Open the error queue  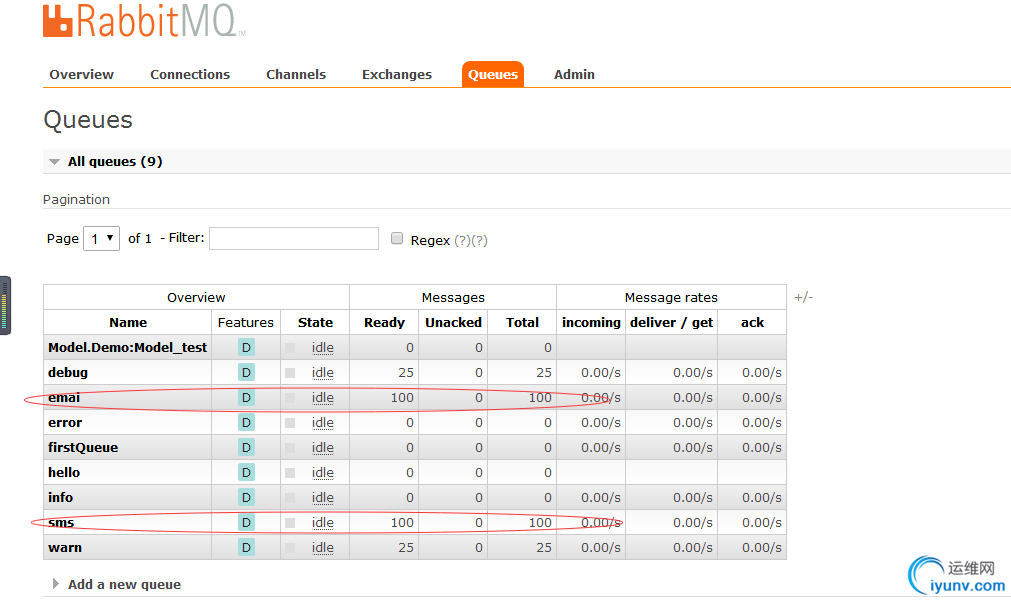tap(65, 423)
